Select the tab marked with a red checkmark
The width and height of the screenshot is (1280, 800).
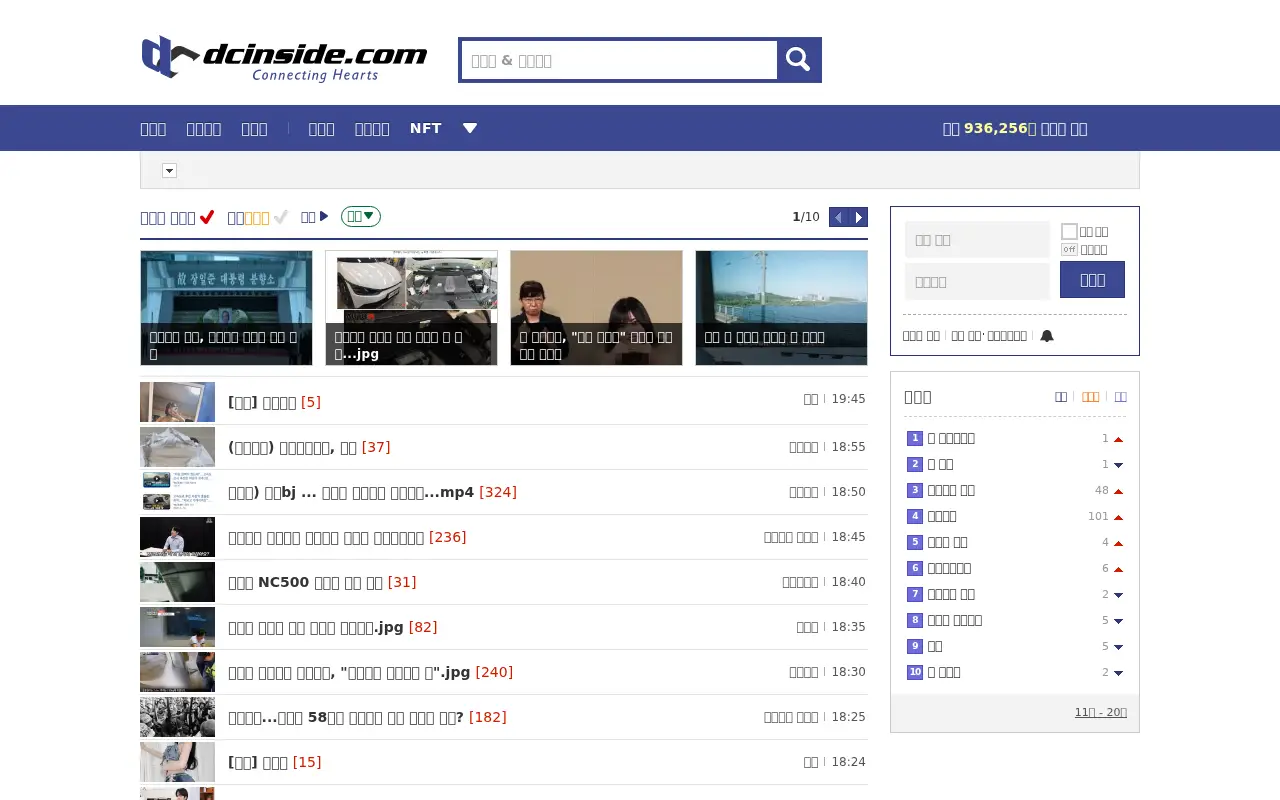pyautogui.click(x=177, y=217)
